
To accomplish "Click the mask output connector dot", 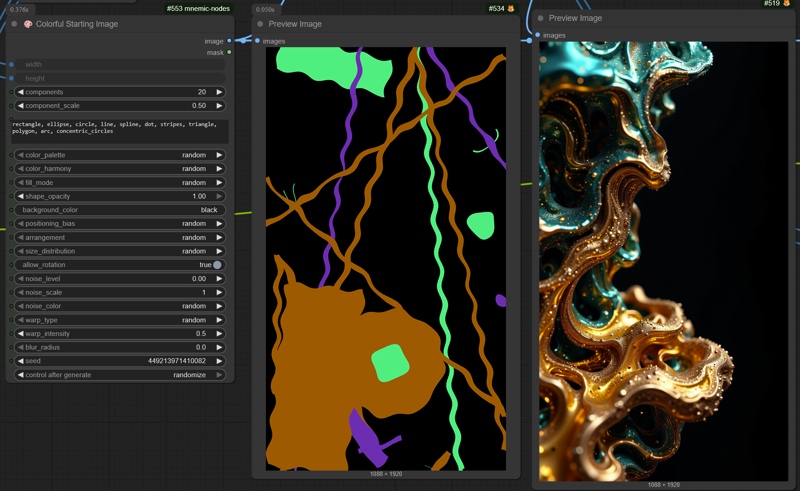I will tap(229, 52).
